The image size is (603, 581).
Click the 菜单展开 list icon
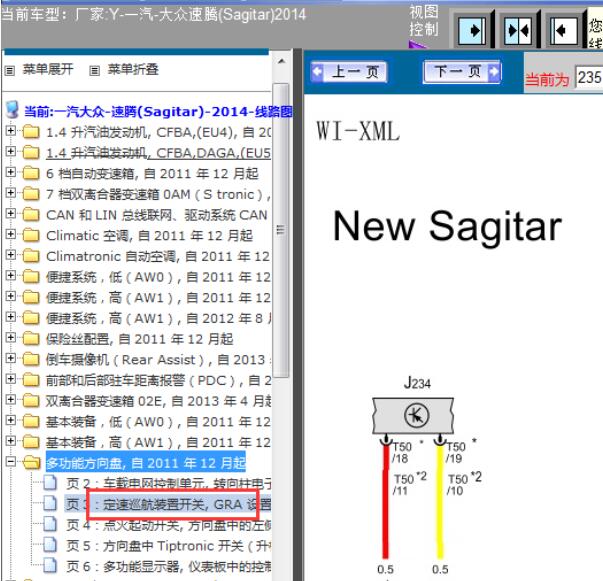(10, 70)
